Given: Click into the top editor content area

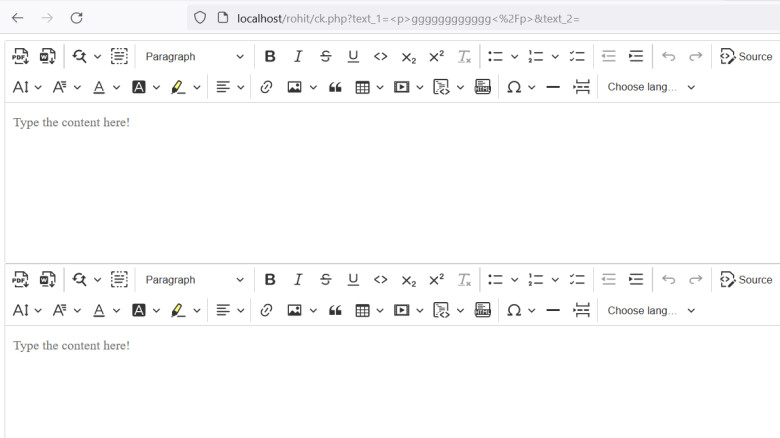Looking at the screenshot, I should point(392,182).
